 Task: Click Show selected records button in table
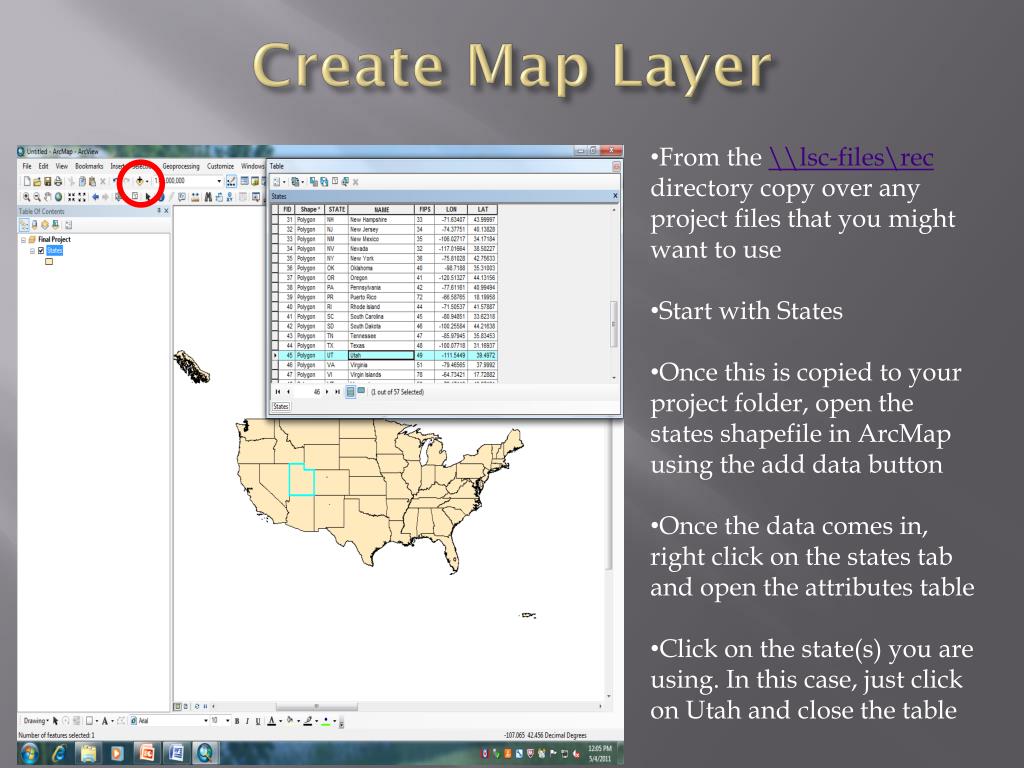click(362, 392)
